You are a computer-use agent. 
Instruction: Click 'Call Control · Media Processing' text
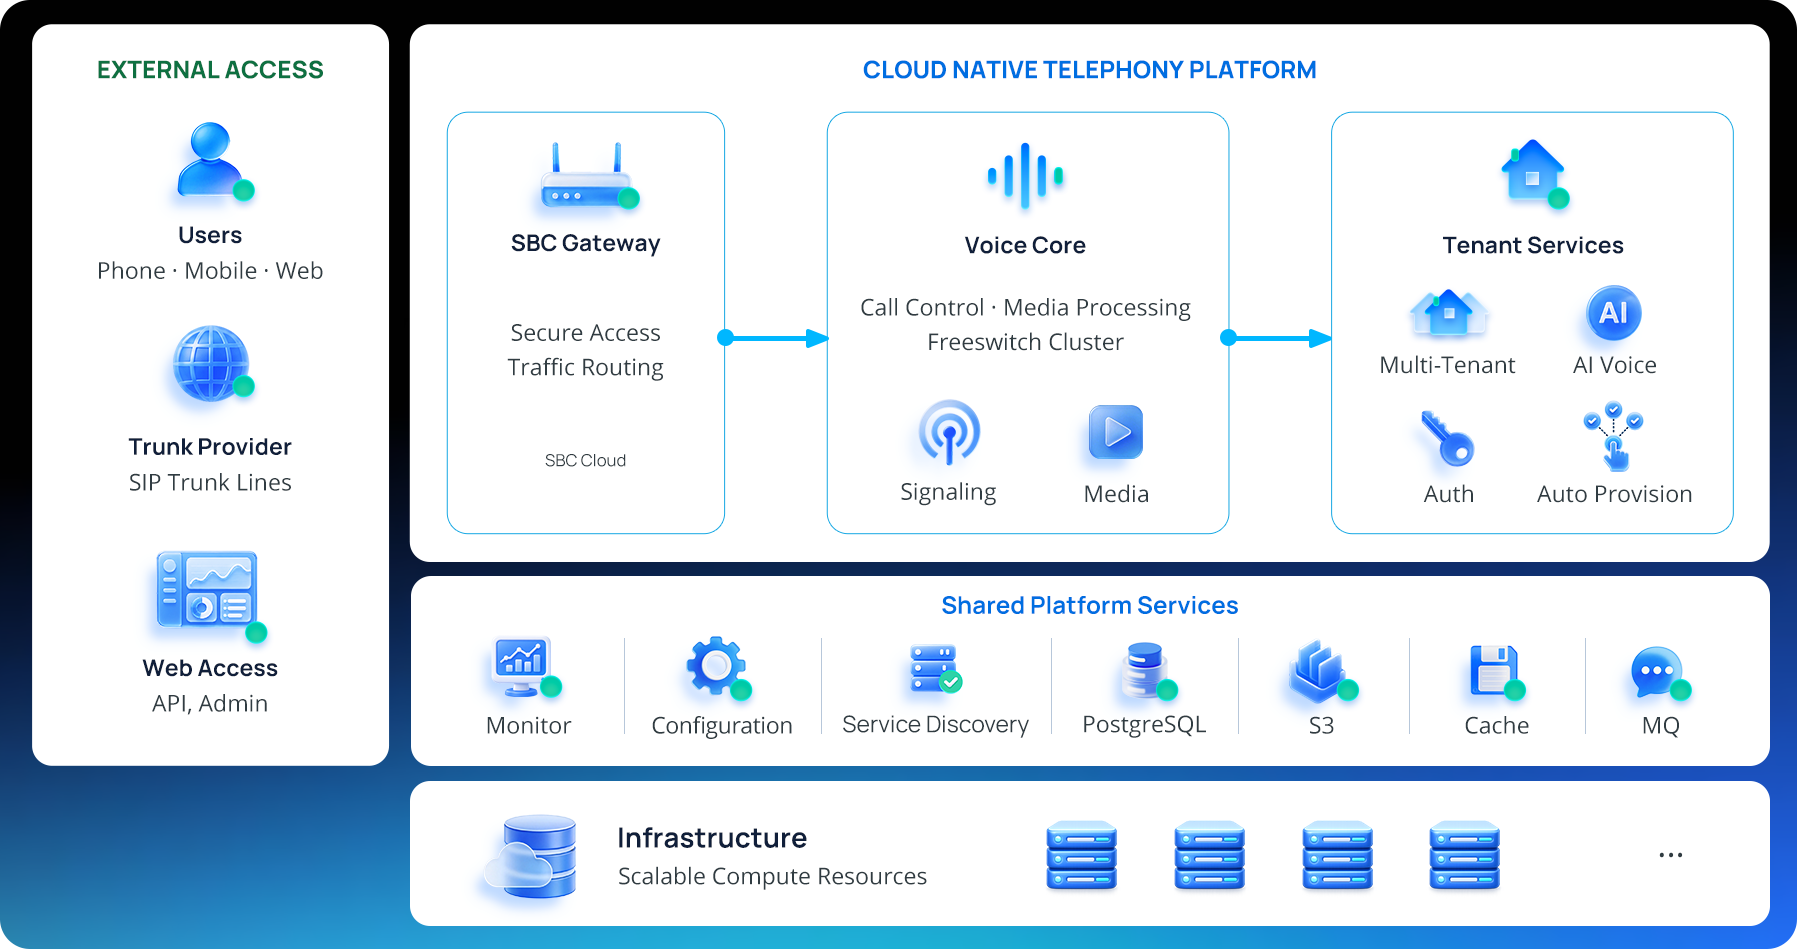pyautogui.click(x=1026, y=308)
